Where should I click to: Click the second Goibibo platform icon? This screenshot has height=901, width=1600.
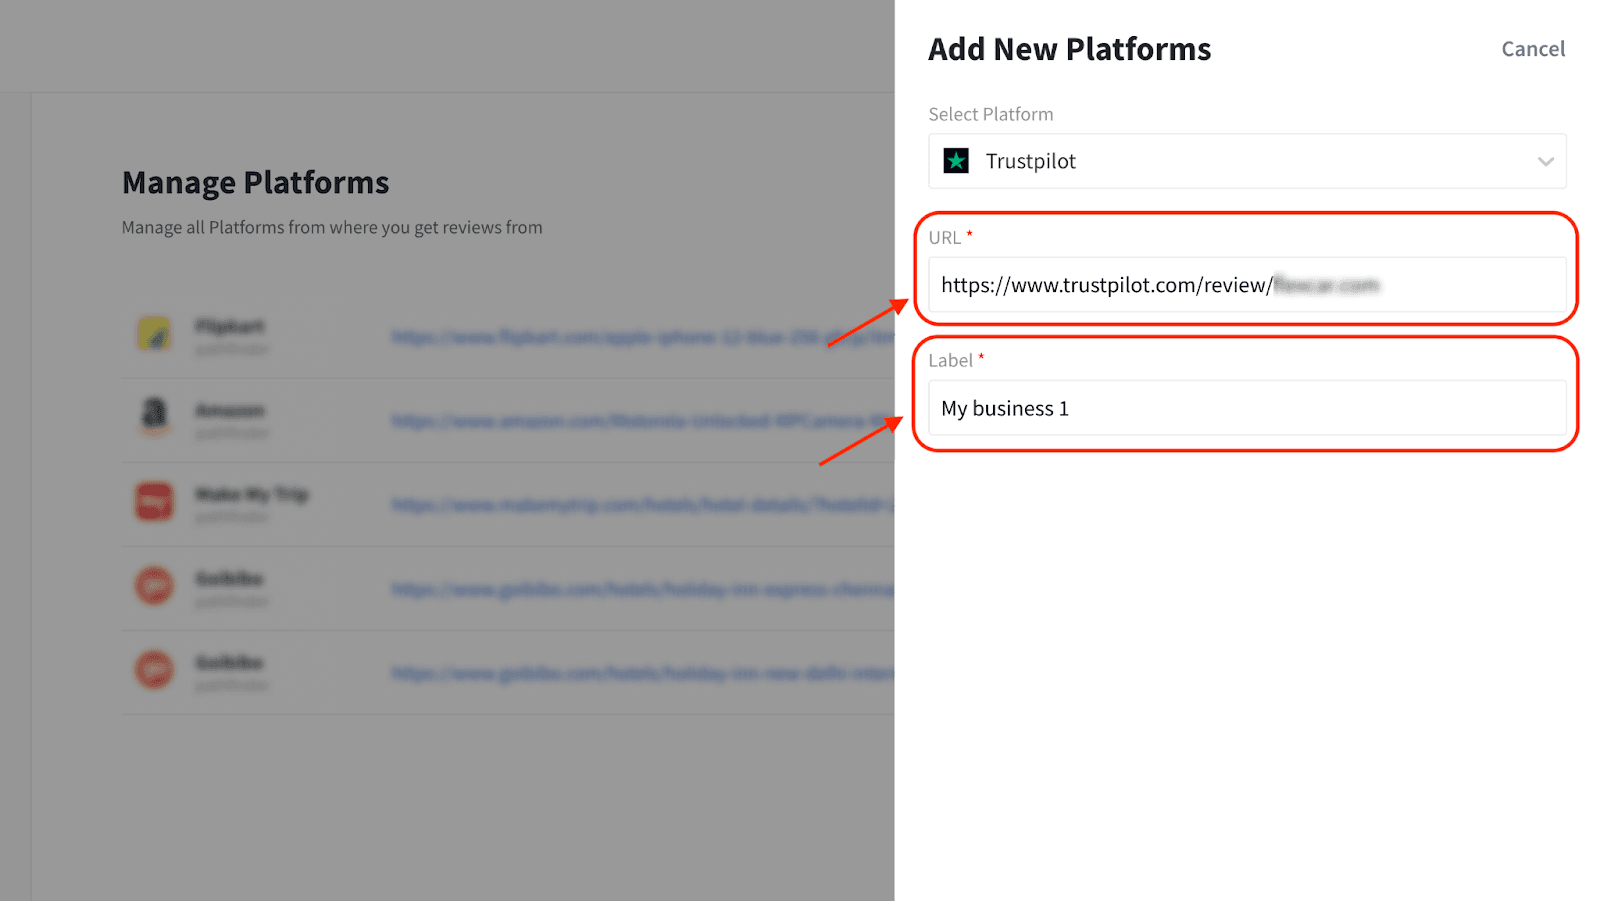pos(154,669)
